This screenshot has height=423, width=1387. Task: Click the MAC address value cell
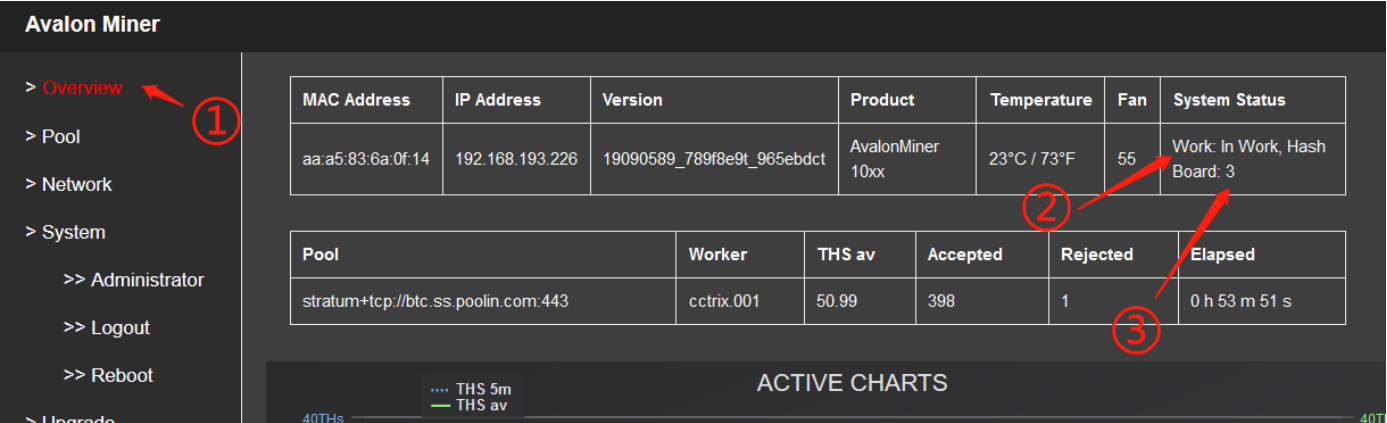[x=366, y=159]
